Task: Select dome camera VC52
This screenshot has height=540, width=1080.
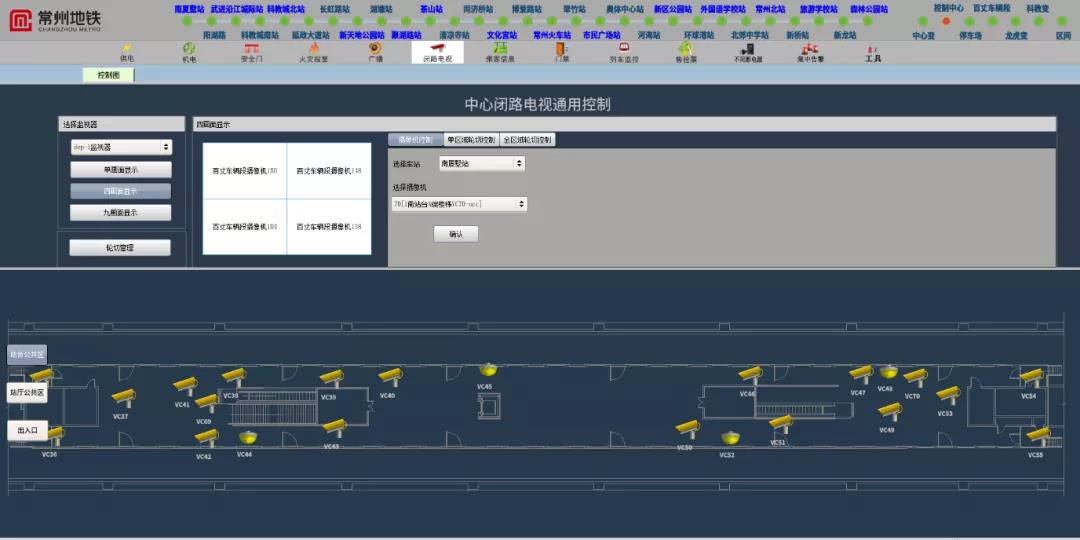Action: [730, 437]
